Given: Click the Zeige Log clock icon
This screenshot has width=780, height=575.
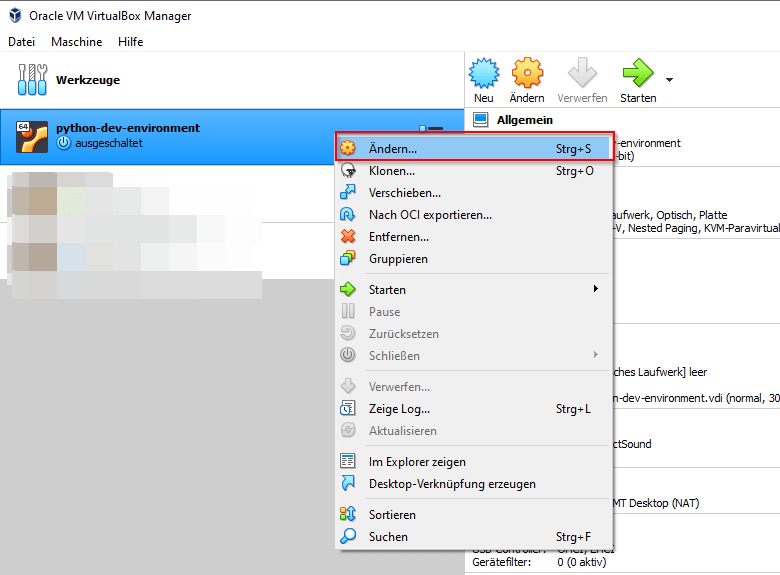Looking at the screenshot, I should pyautogui.click(x=348, y=408).
